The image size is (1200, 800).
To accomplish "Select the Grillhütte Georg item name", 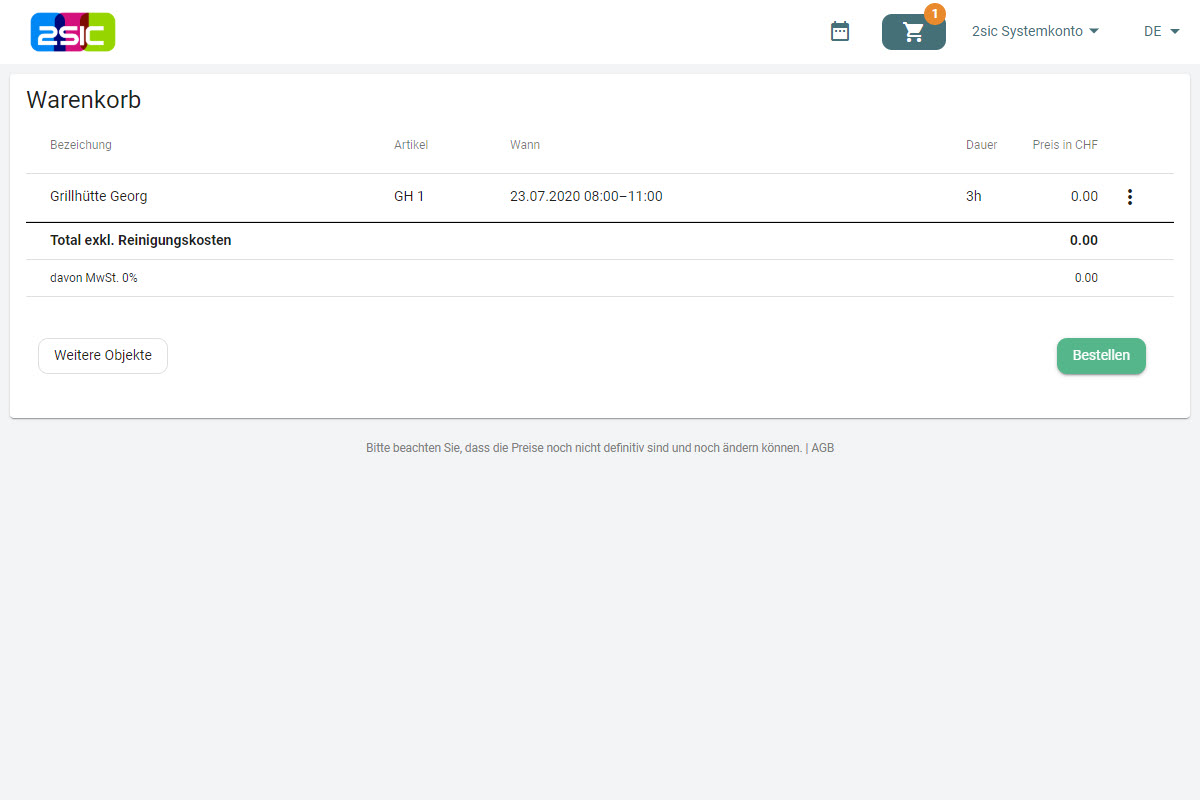I will 98,197.
